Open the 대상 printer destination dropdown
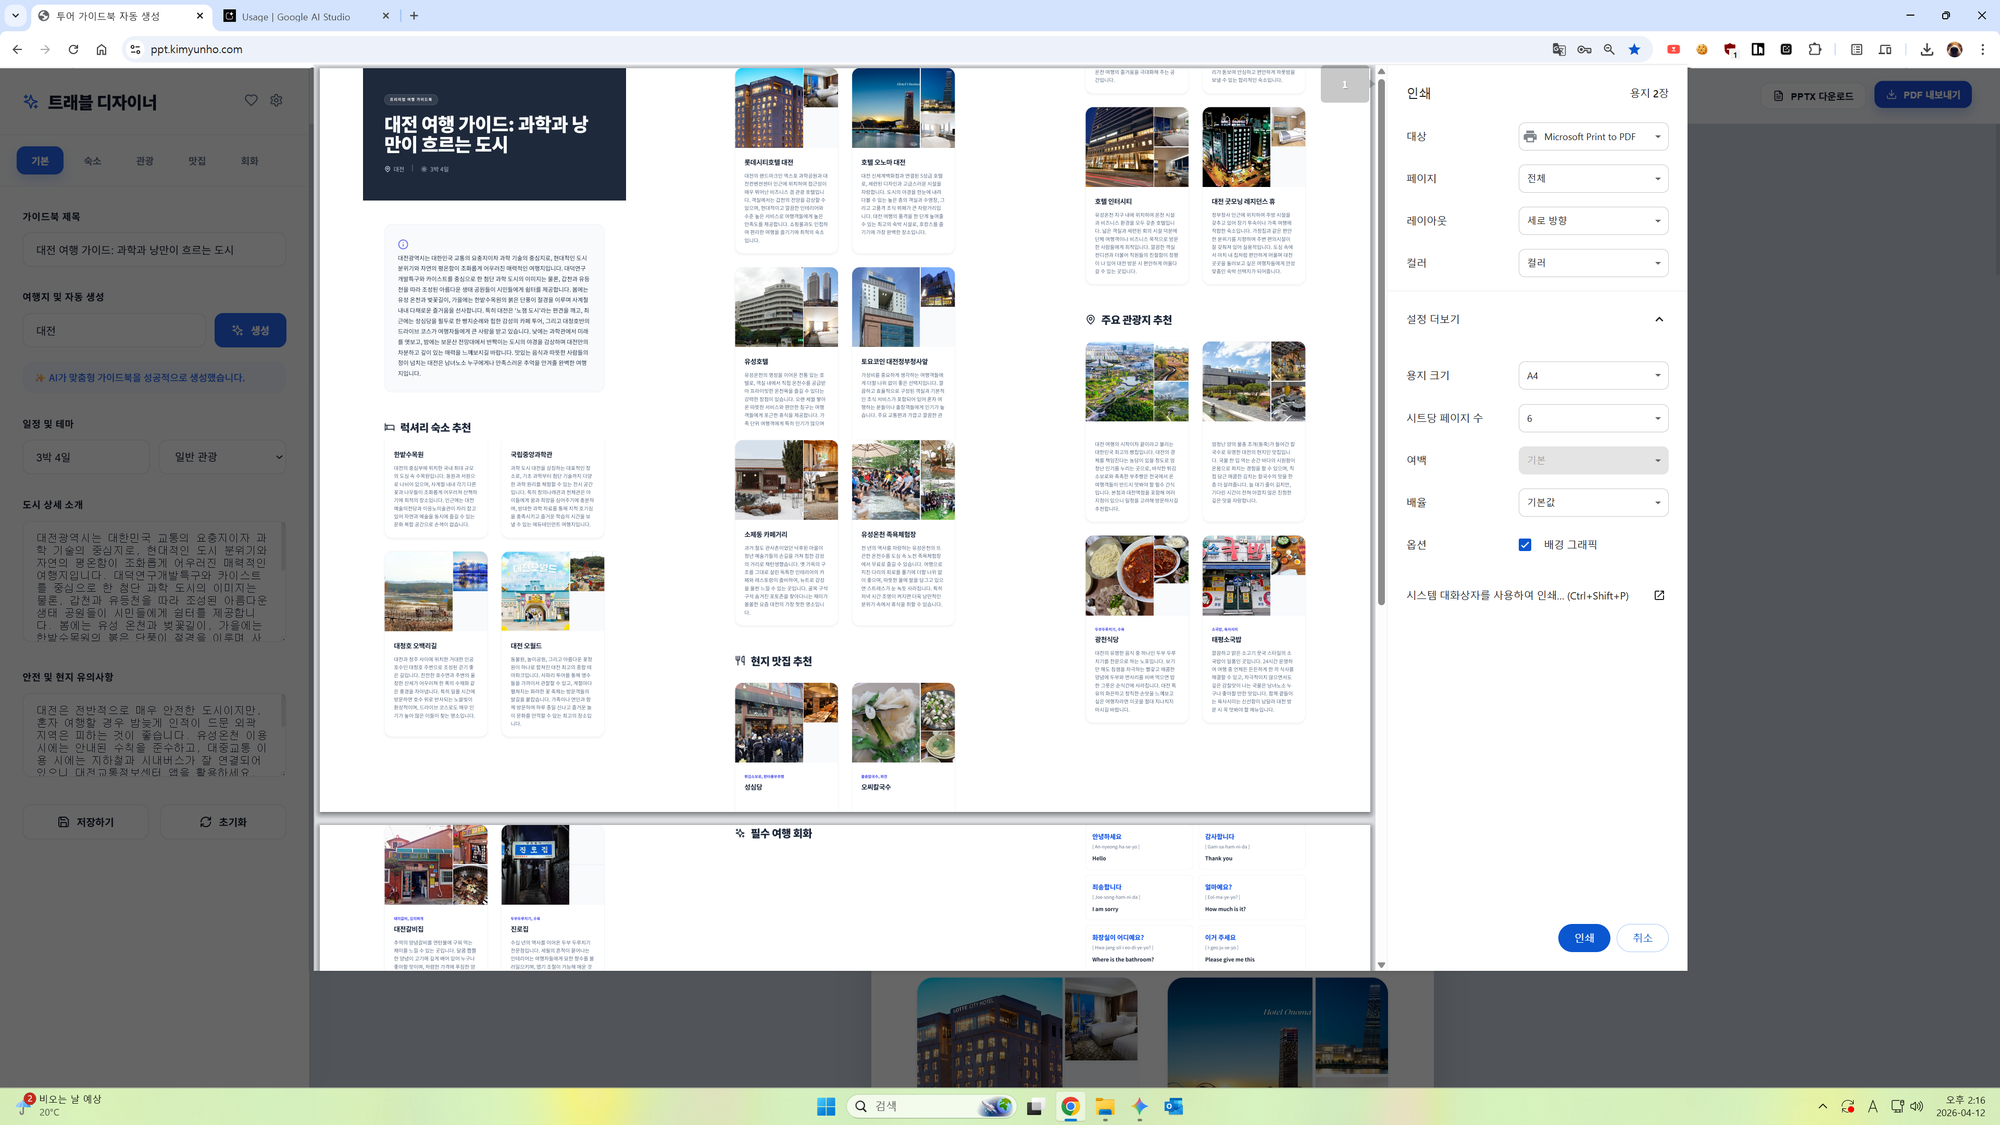This screenshot has width=2000, height=1125. [x=1592, y=137]
